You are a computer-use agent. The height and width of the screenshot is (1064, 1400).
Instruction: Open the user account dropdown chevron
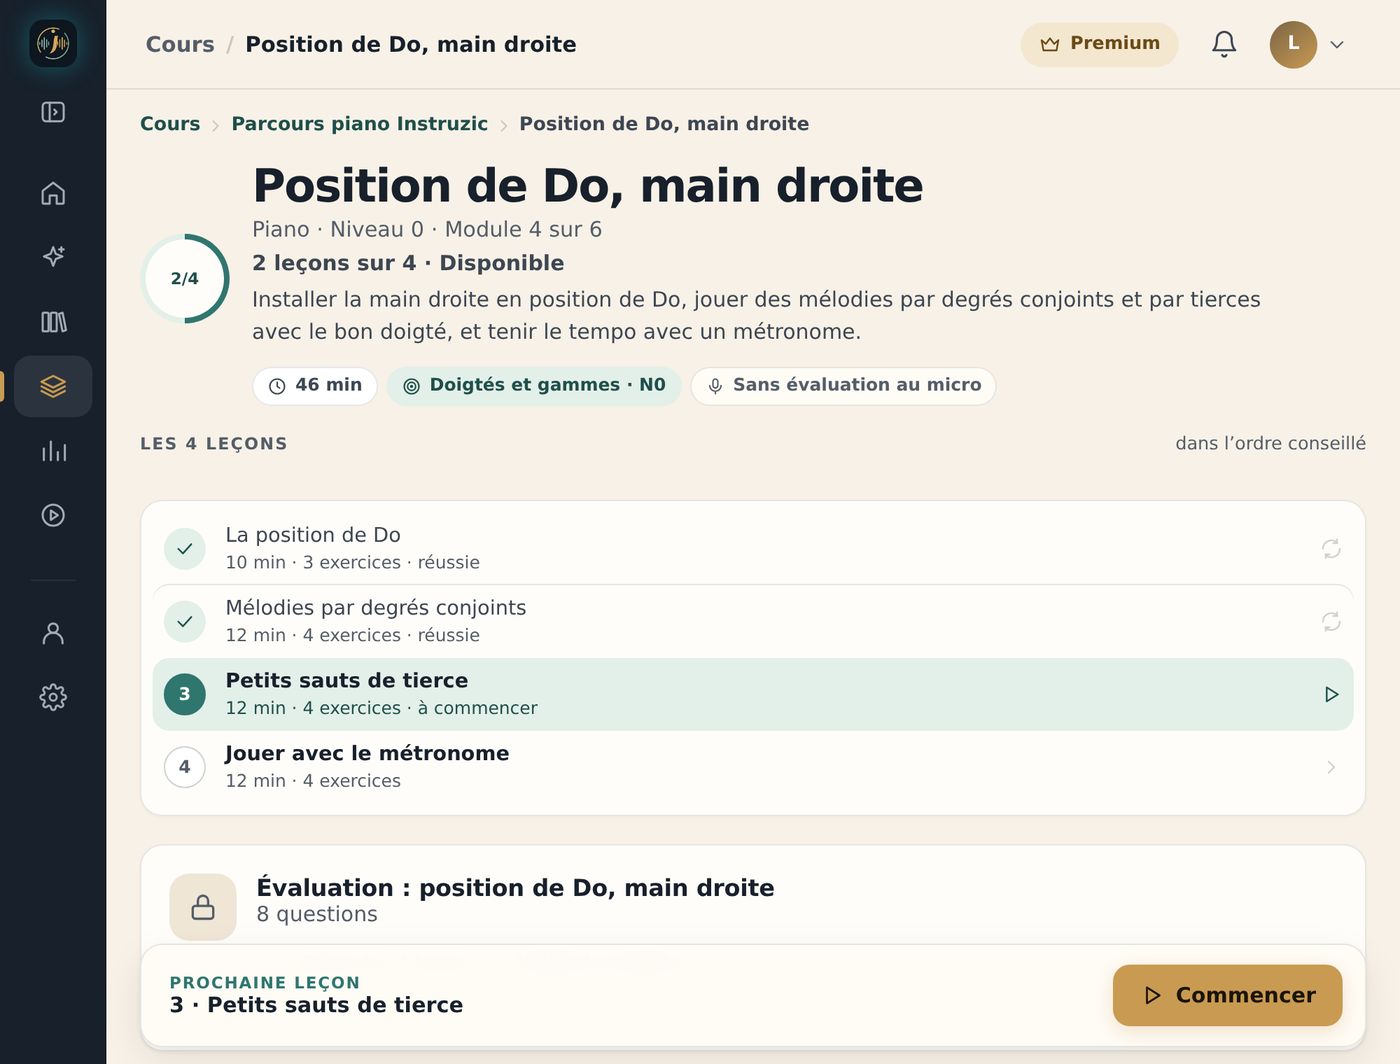pyautogui.click(x=1337, y=45)
